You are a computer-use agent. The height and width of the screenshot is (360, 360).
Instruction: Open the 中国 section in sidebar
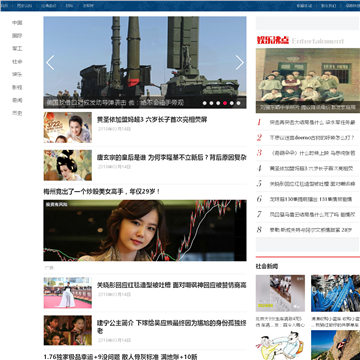click(17, 23)
